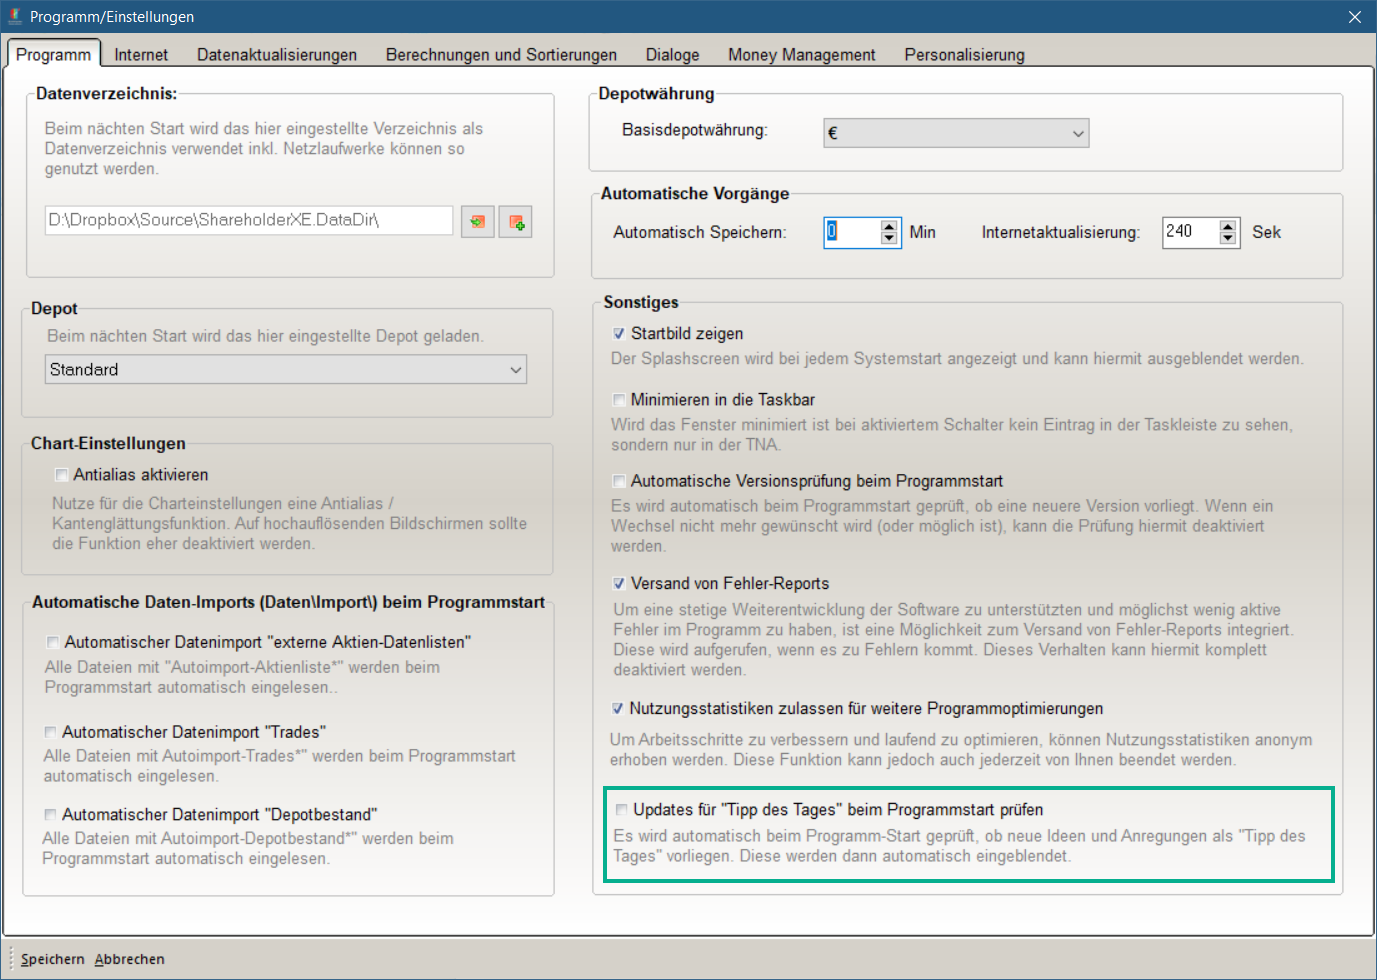The height and width of the screenshot is (980, 1377).
Task: Switch to the Internet tab
Action: pyautogui.click(x=141, y=55)
